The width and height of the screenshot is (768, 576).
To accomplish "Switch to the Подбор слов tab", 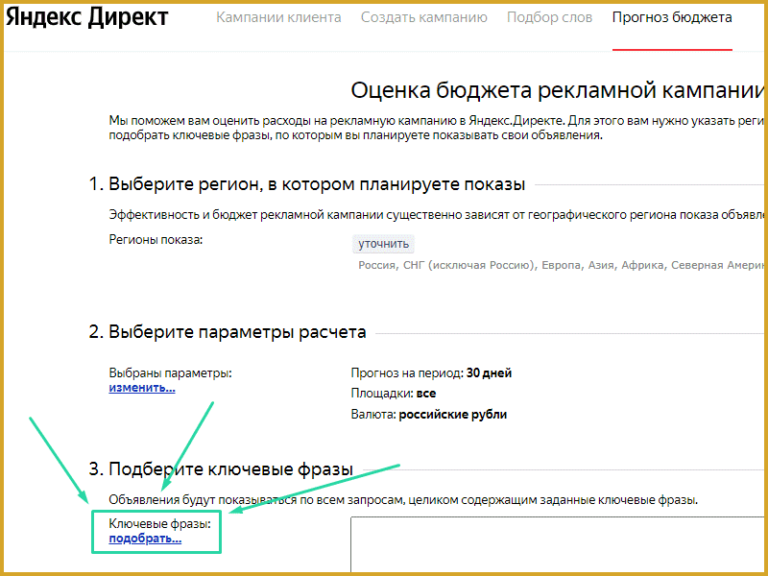I will [550, 17].
